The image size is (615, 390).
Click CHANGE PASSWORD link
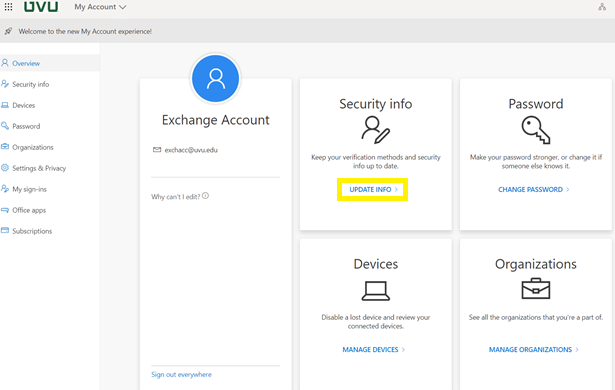(533, 190)
